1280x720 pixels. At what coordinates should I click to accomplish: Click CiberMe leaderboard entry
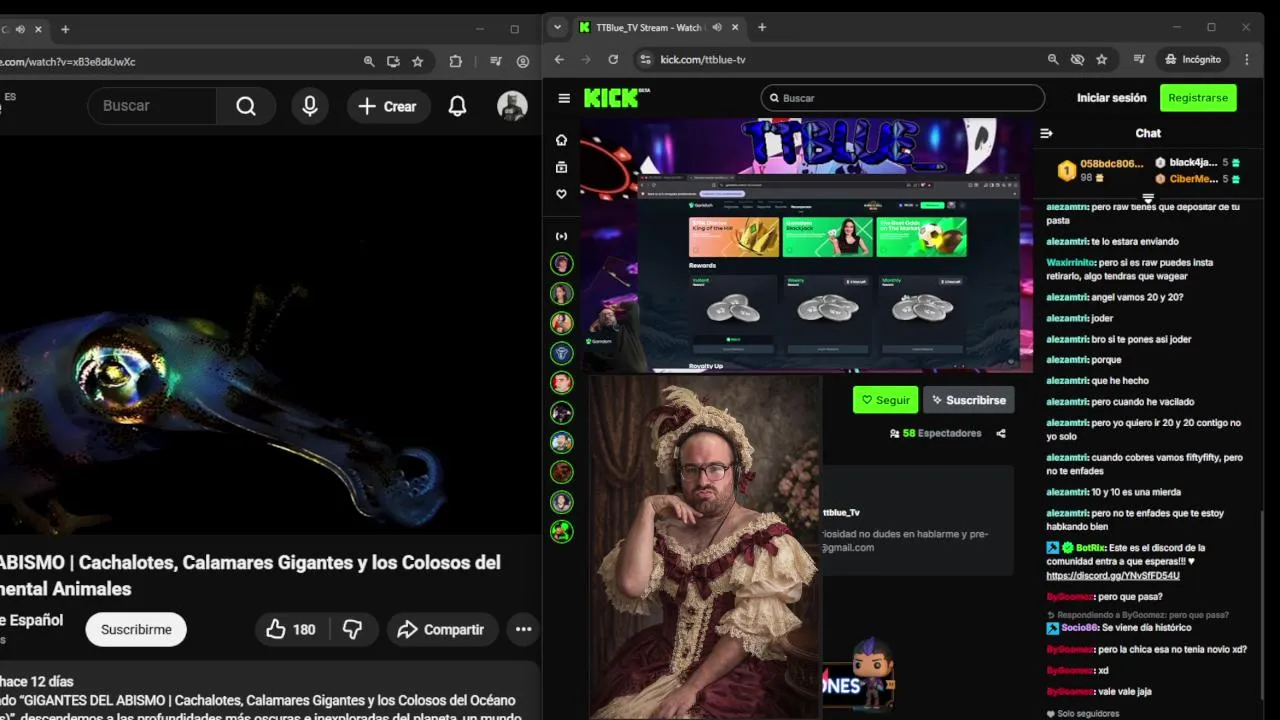click(1197, 179)
